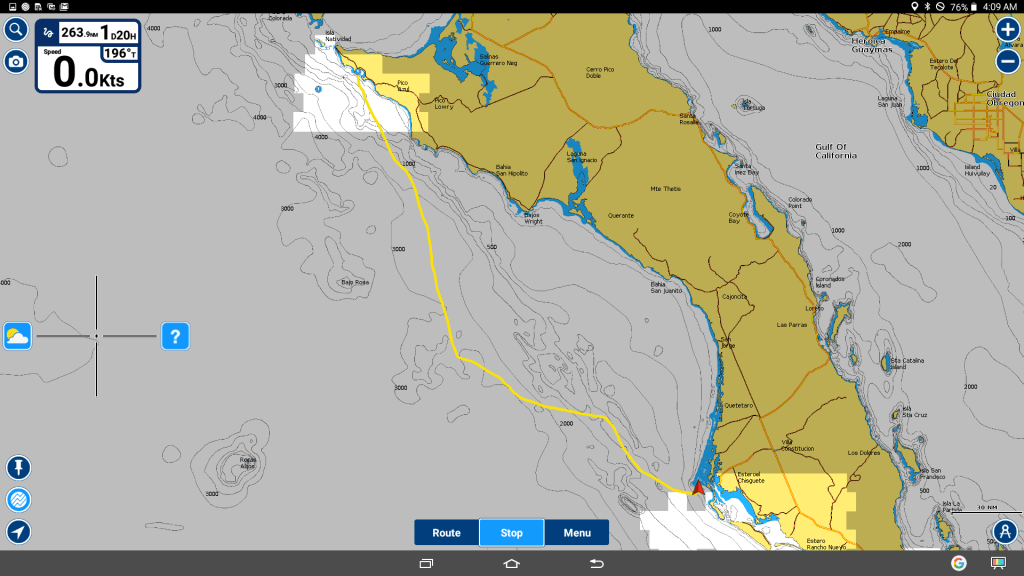Tap the blue question mark info icon
Screen dimensions: 1024x576
coord(175,336)
